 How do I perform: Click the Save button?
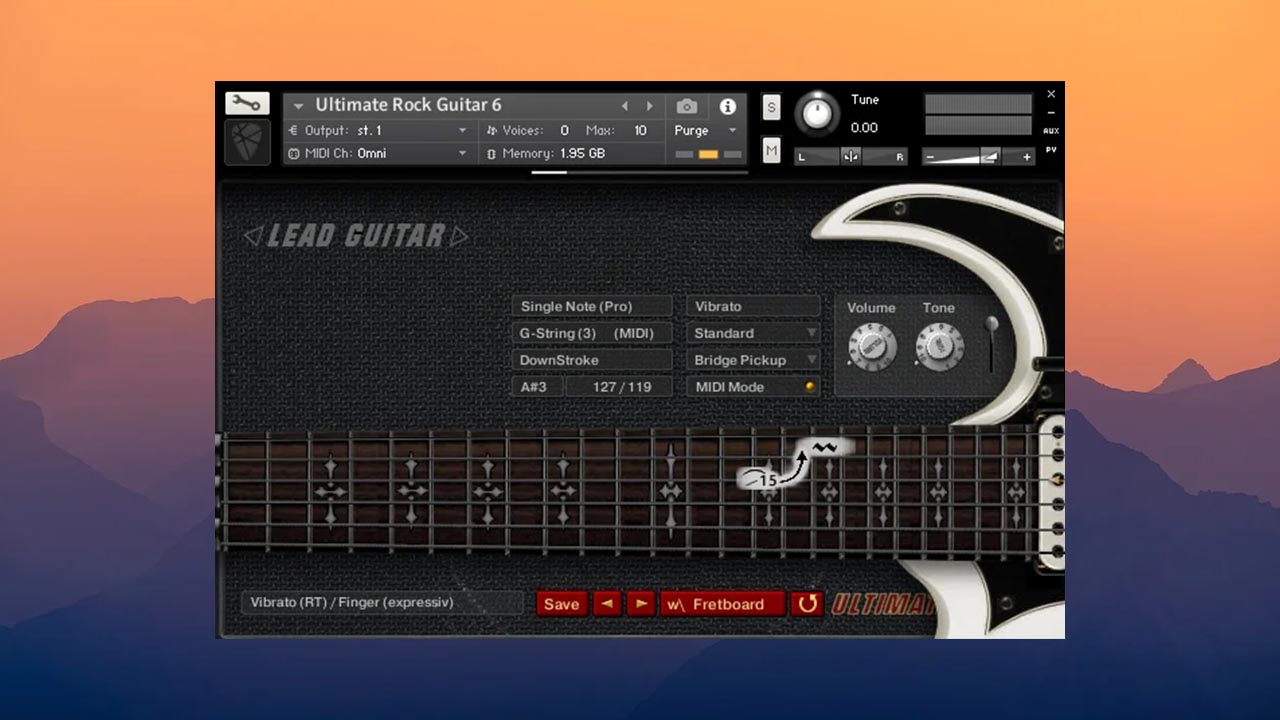click(561, 604)
